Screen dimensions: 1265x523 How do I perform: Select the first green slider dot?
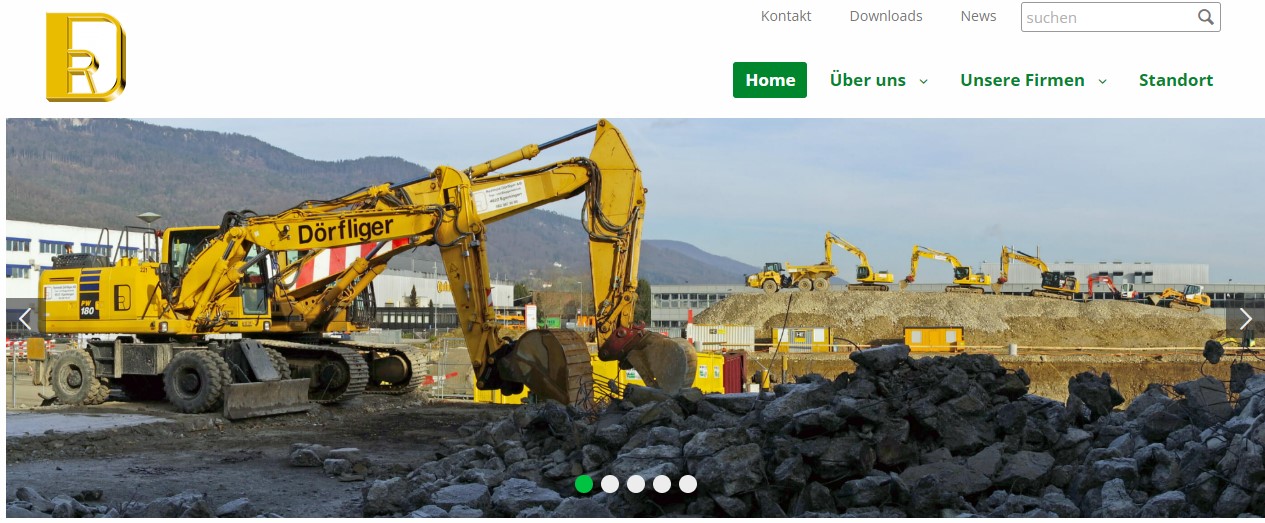click(584, 484)
